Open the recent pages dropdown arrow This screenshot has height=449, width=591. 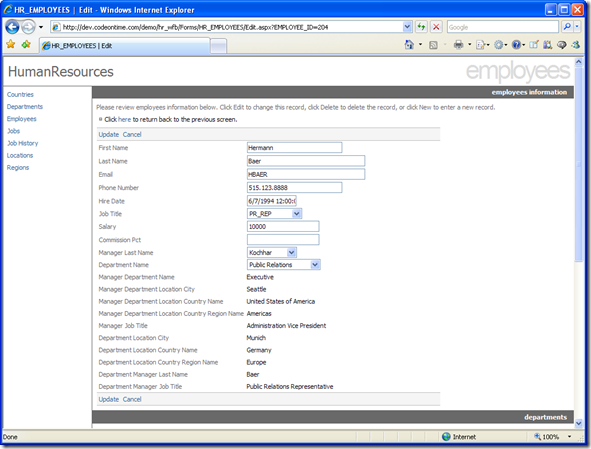(x=41, y=27)
